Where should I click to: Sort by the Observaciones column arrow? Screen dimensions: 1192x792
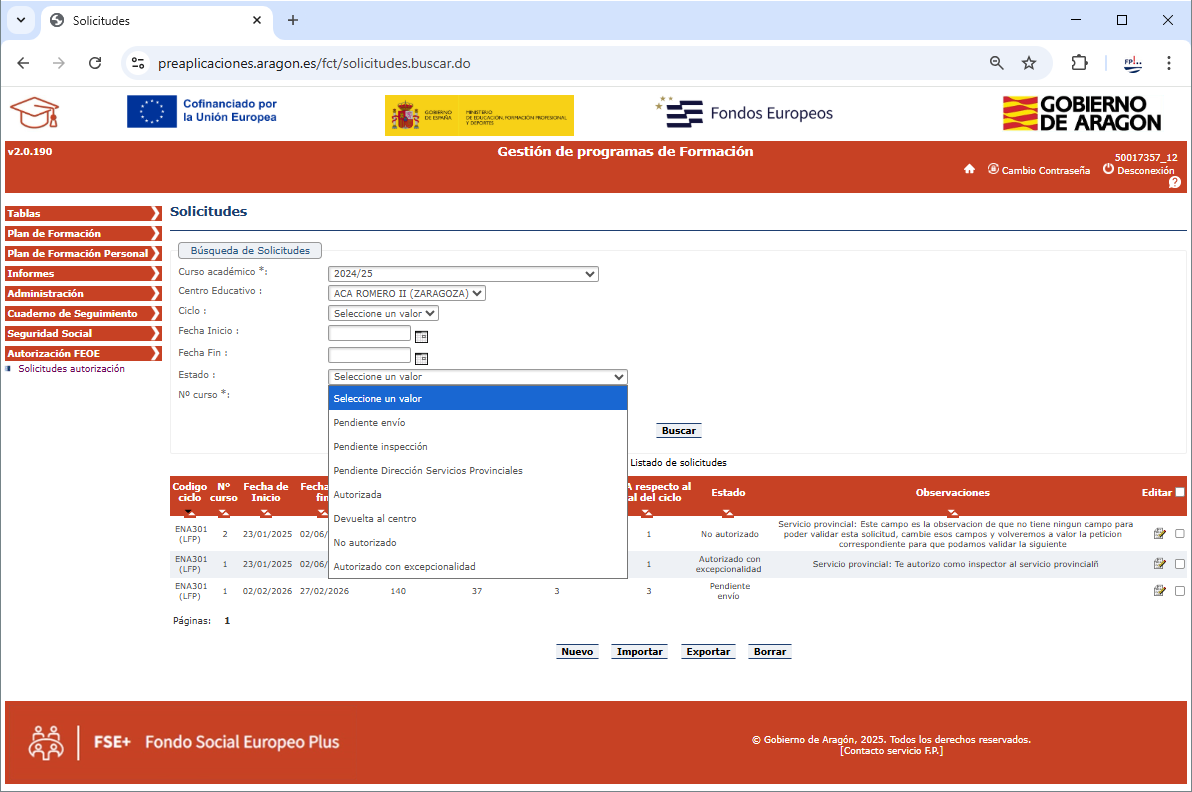(952, 512)
